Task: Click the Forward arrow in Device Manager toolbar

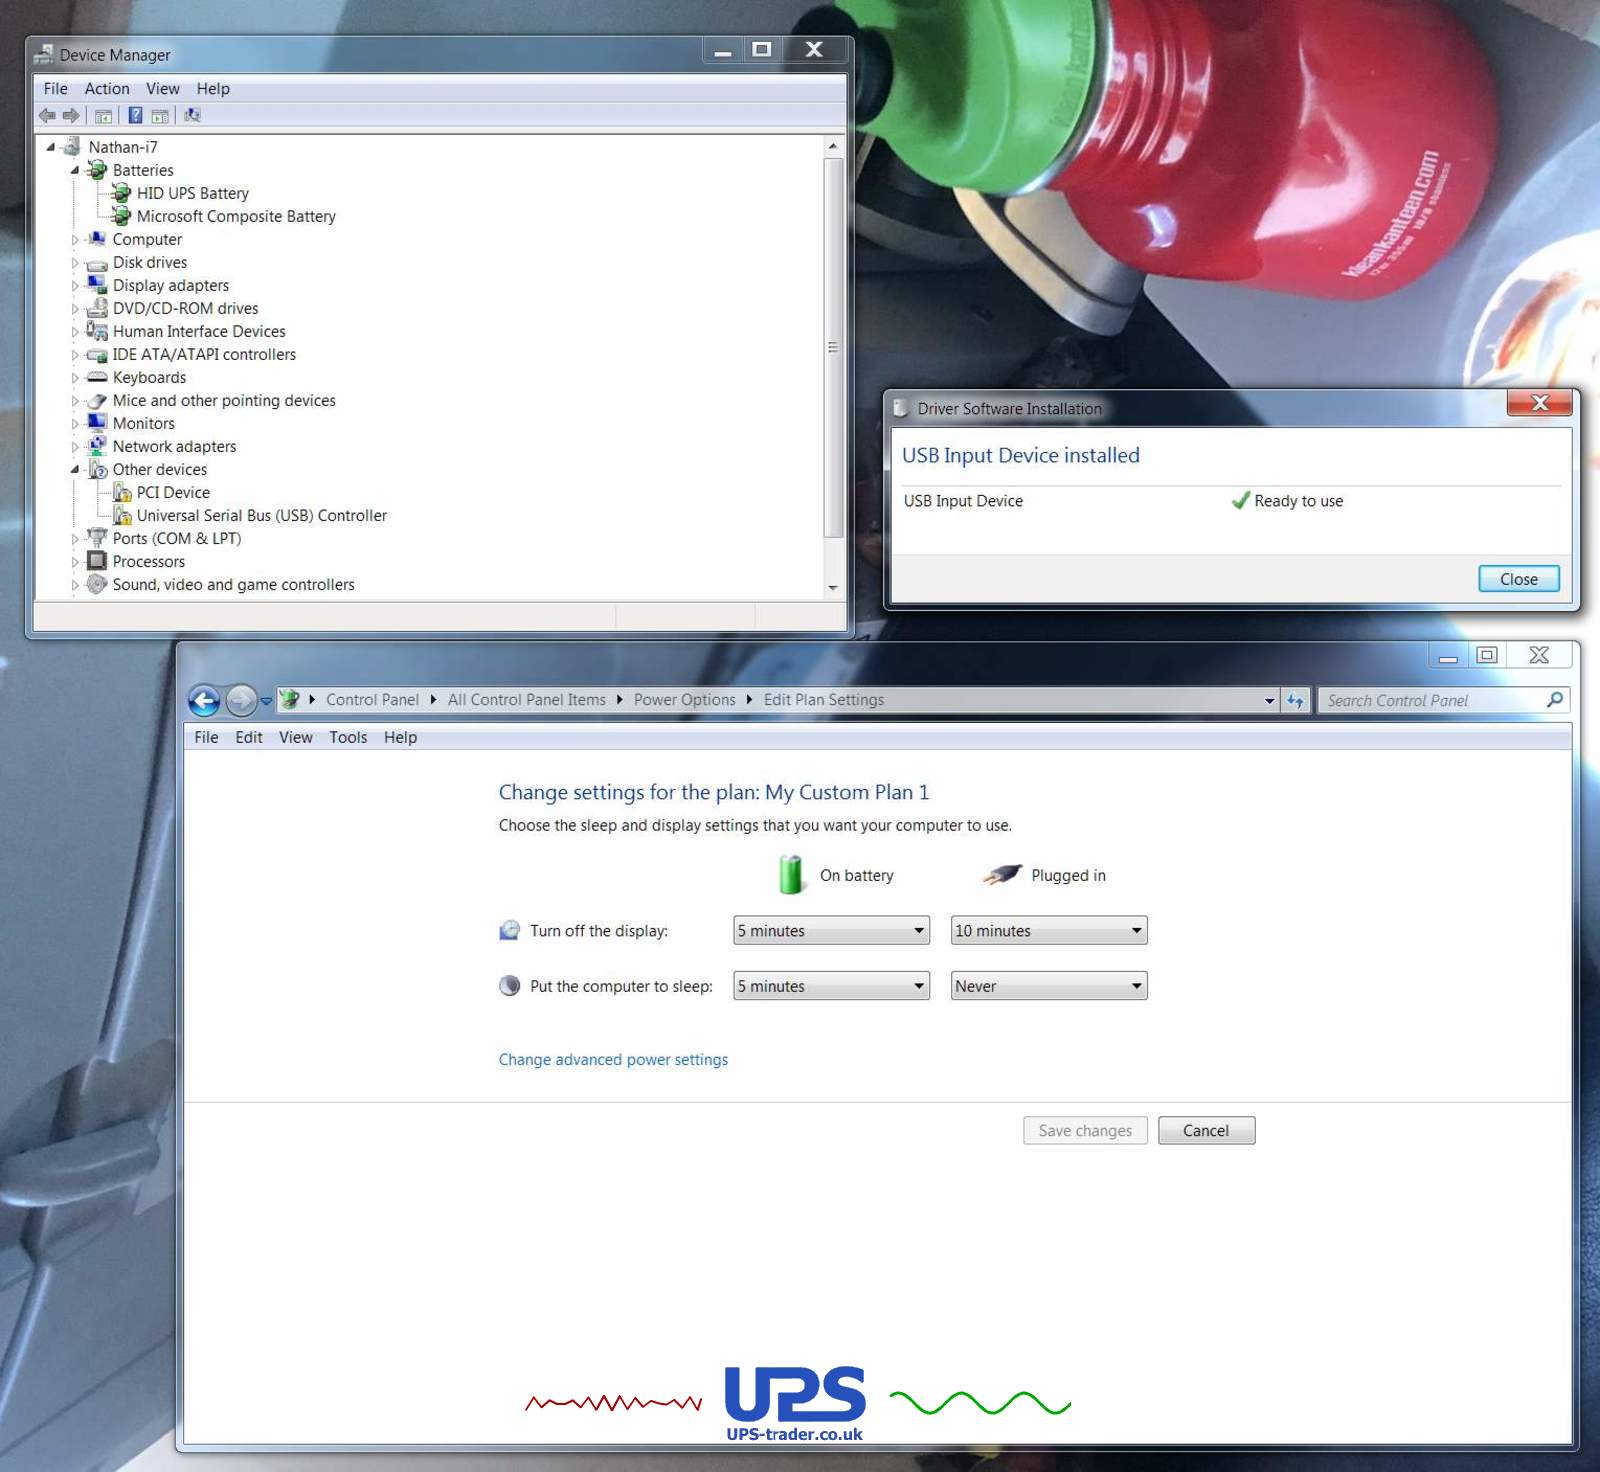Action: pyautogui.click(x=71, y=115)
